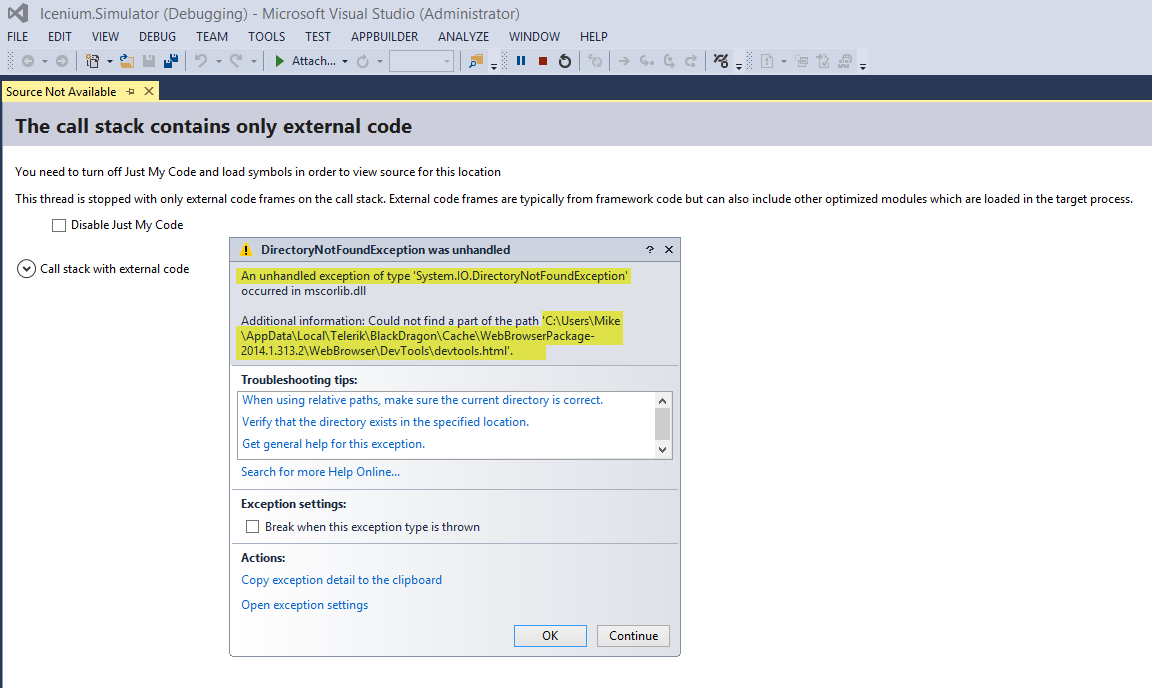The width and height of the screenshot is (1152, 688).
Task: Toggle pin on Source Not Available tab
Action: tap(130, 91)
